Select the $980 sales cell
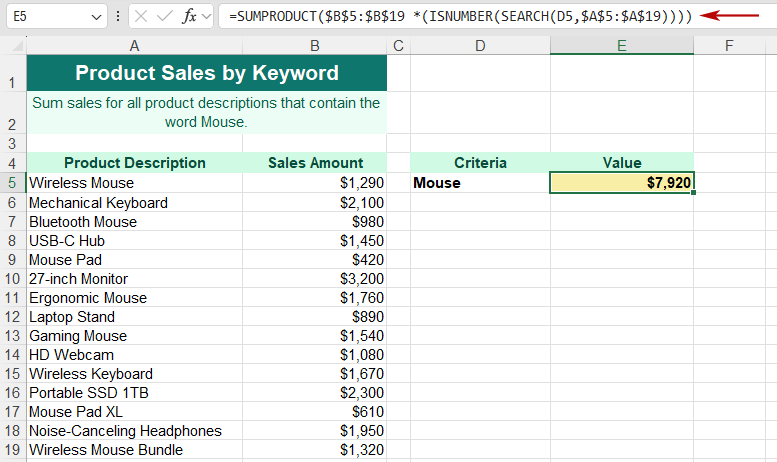 pyautogui.click(x=315, y=222)
